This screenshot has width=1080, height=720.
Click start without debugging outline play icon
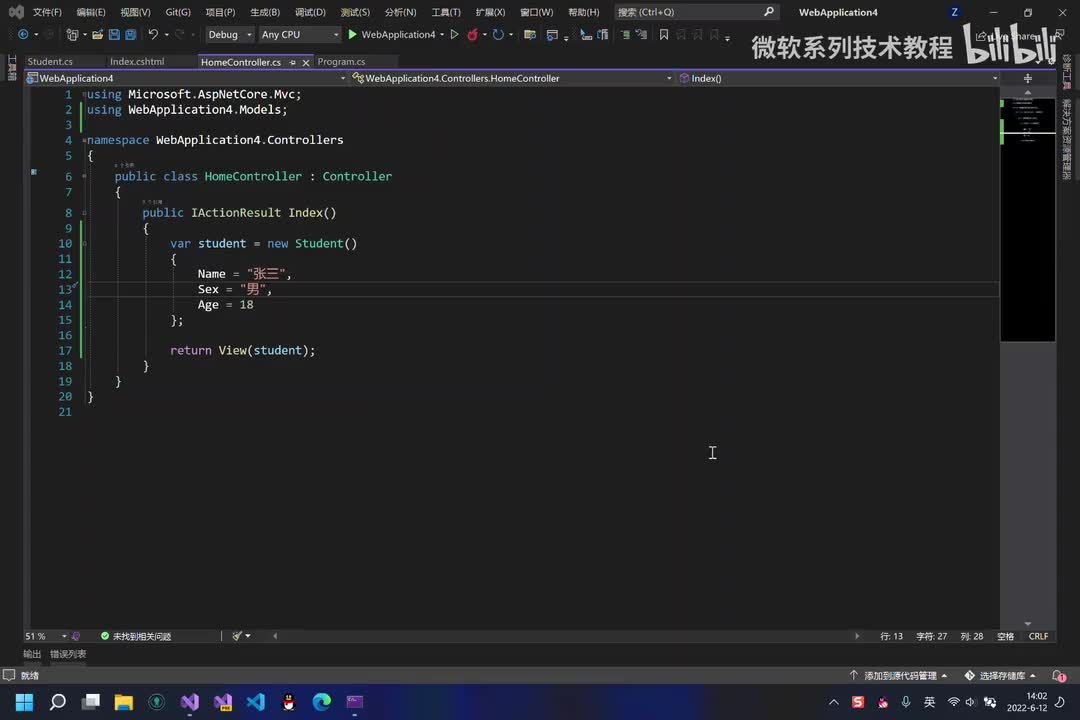[455, 34]
